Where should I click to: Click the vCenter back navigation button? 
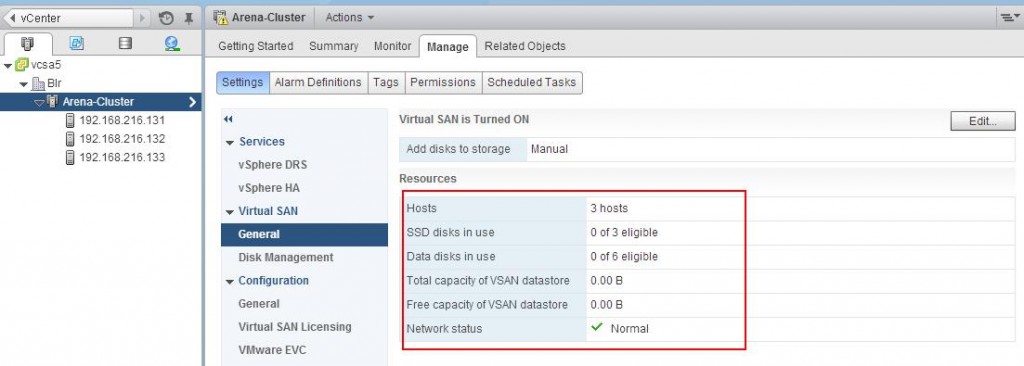pos(68,18)
